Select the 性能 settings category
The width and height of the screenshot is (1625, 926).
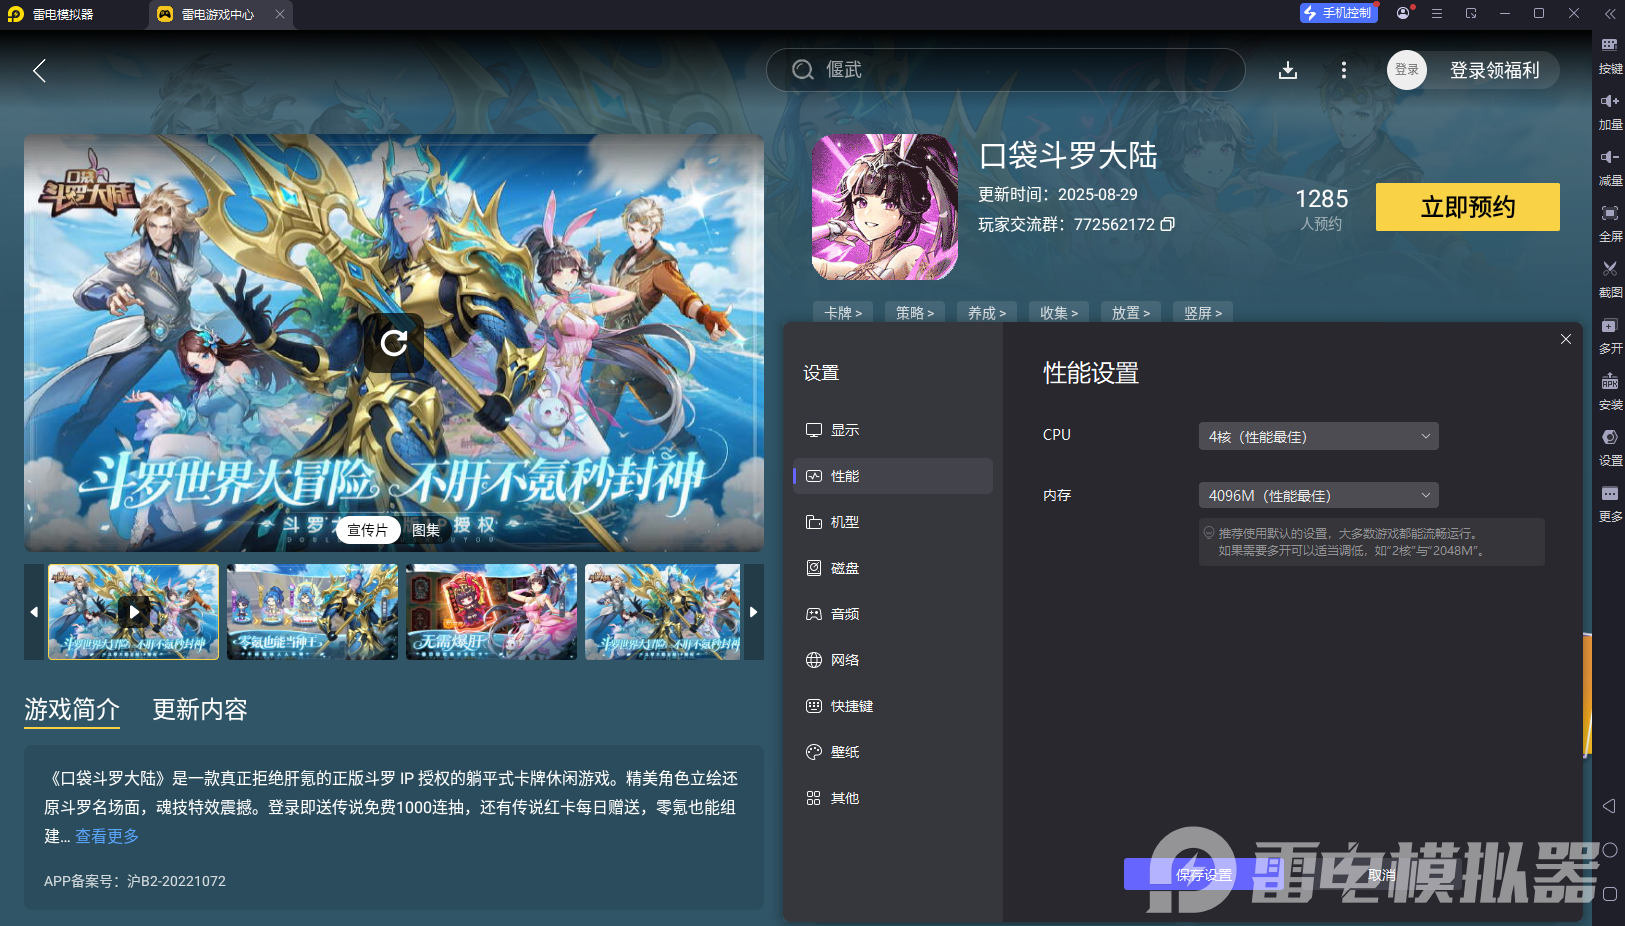pos(893,476)
